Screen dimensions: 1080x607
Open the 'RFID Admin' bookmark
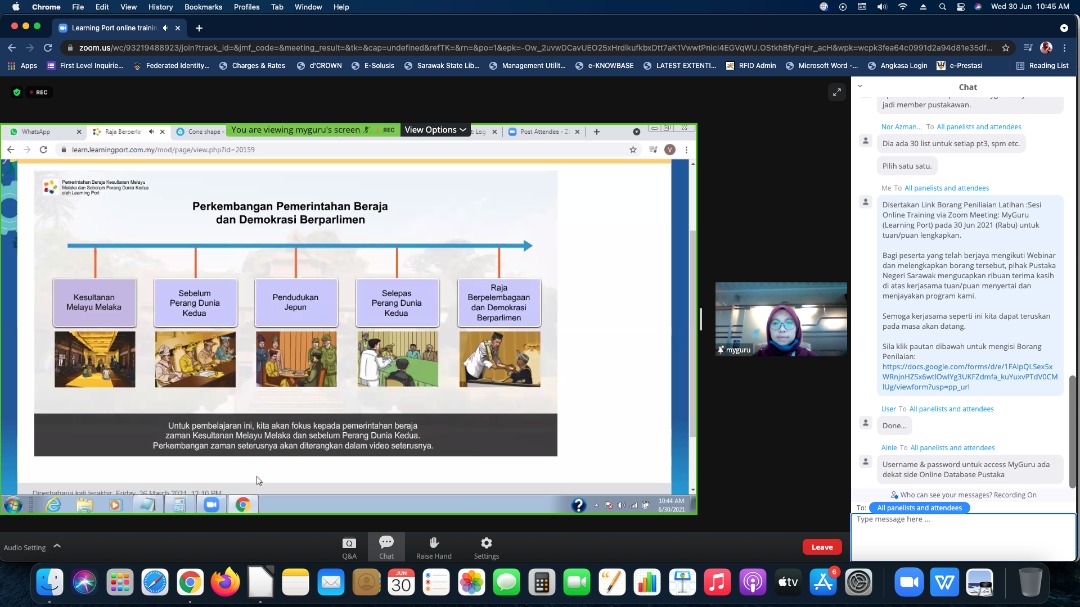pyautogui.click(x=751, y=65)
